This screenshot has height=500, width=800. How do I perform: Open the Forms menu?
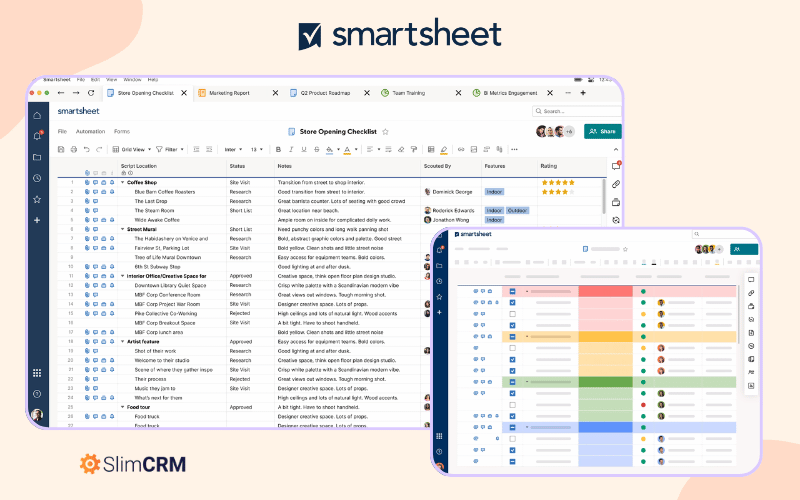(122, 132)
